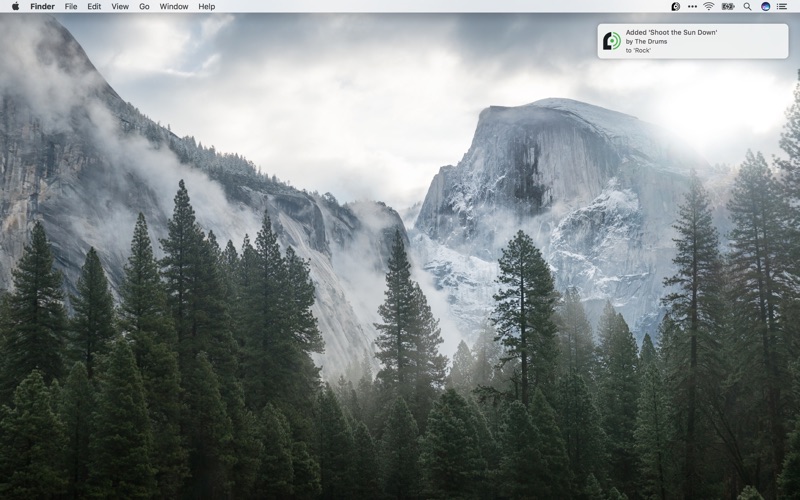Open the Window menu
Screen dimensions: 800x500
click(x=173, y=7)
